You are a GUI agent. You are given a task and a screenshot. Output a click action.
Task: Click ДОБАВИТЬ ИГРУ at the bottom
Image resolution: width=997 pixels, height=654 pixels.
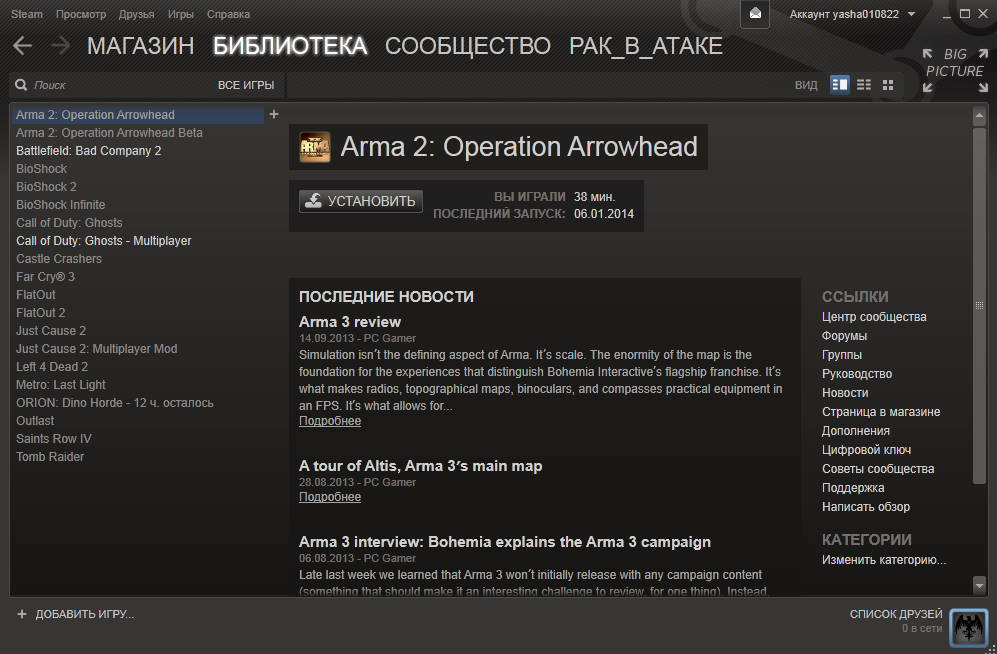pos(76,614)
